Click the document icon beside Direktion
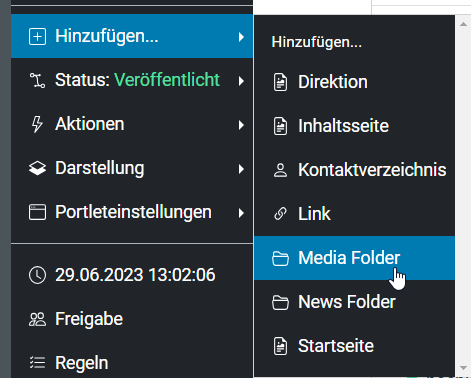471x378 pixels. [x=280, y=82]
